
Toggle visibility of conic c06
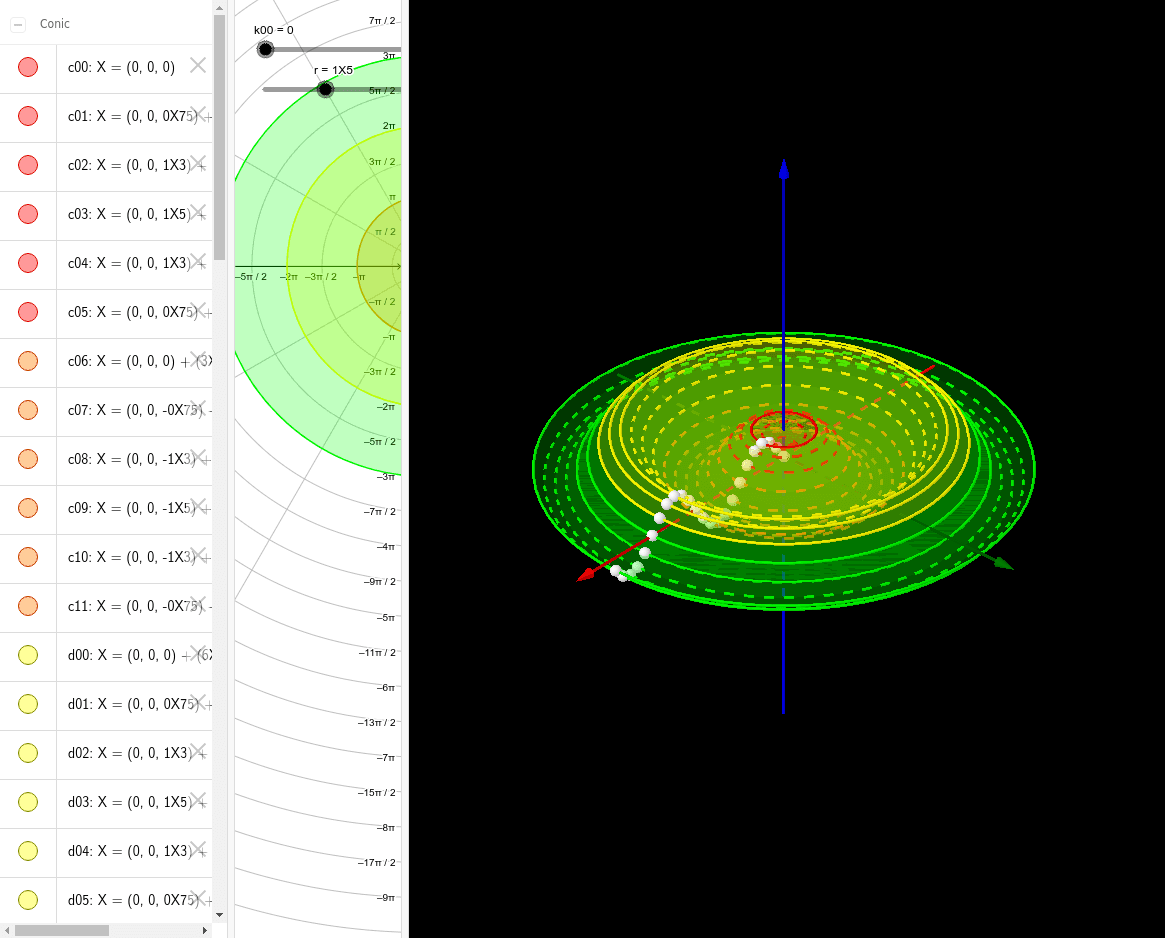(28, 361)
